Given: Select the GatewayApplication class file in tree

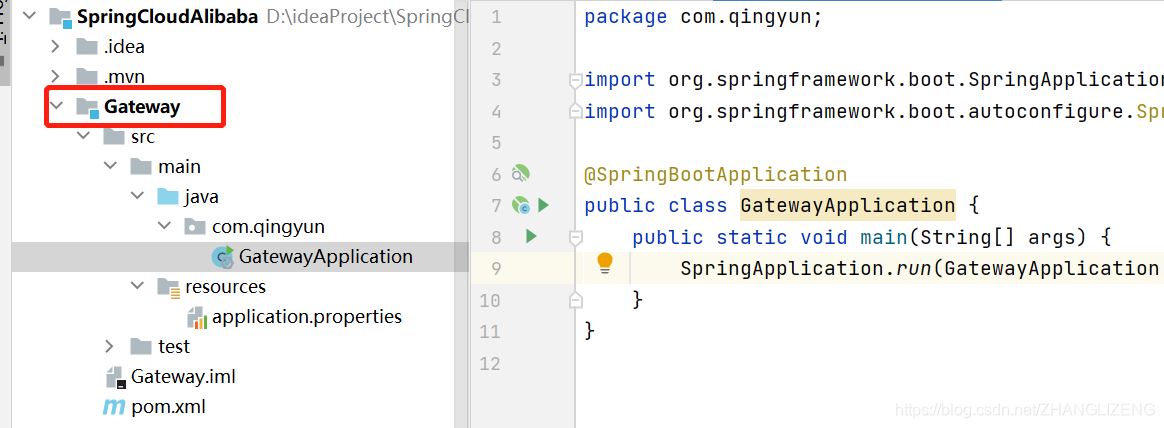Looking at the screenshot, I should [325, 257].
